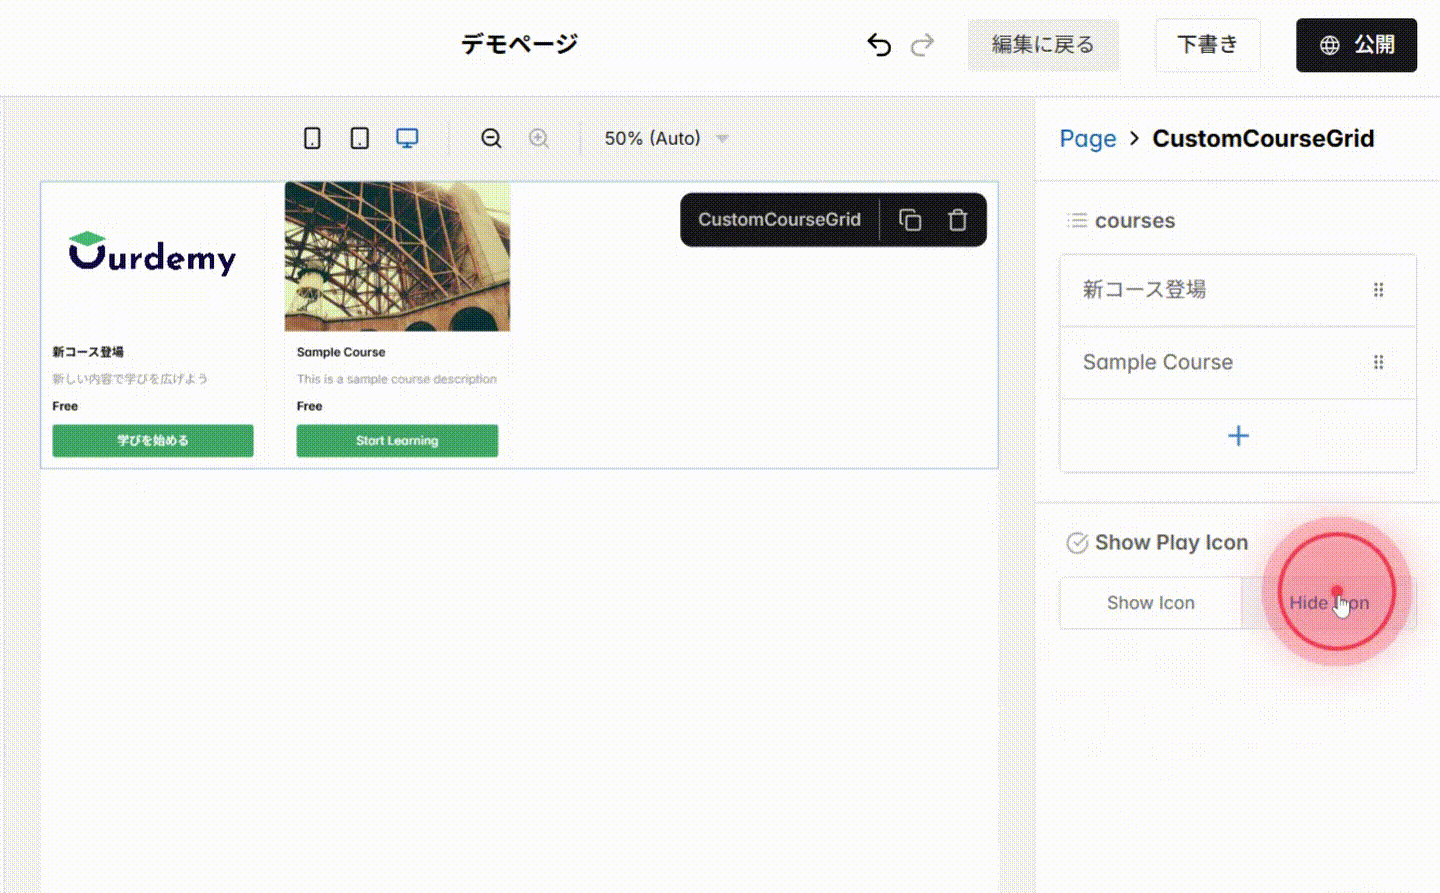The height and width of the screenshot is (893, 1440).
Task: Duplicate the CustomCourseGrid component
Action: coord(909,219)
